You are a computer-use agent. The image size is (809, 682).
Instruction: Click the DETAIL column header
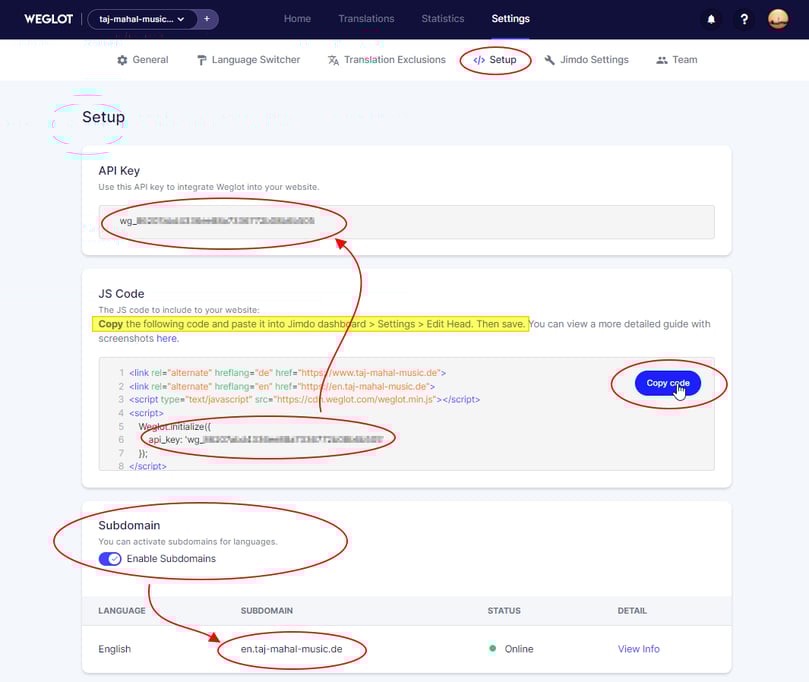(x=632, y=611)
